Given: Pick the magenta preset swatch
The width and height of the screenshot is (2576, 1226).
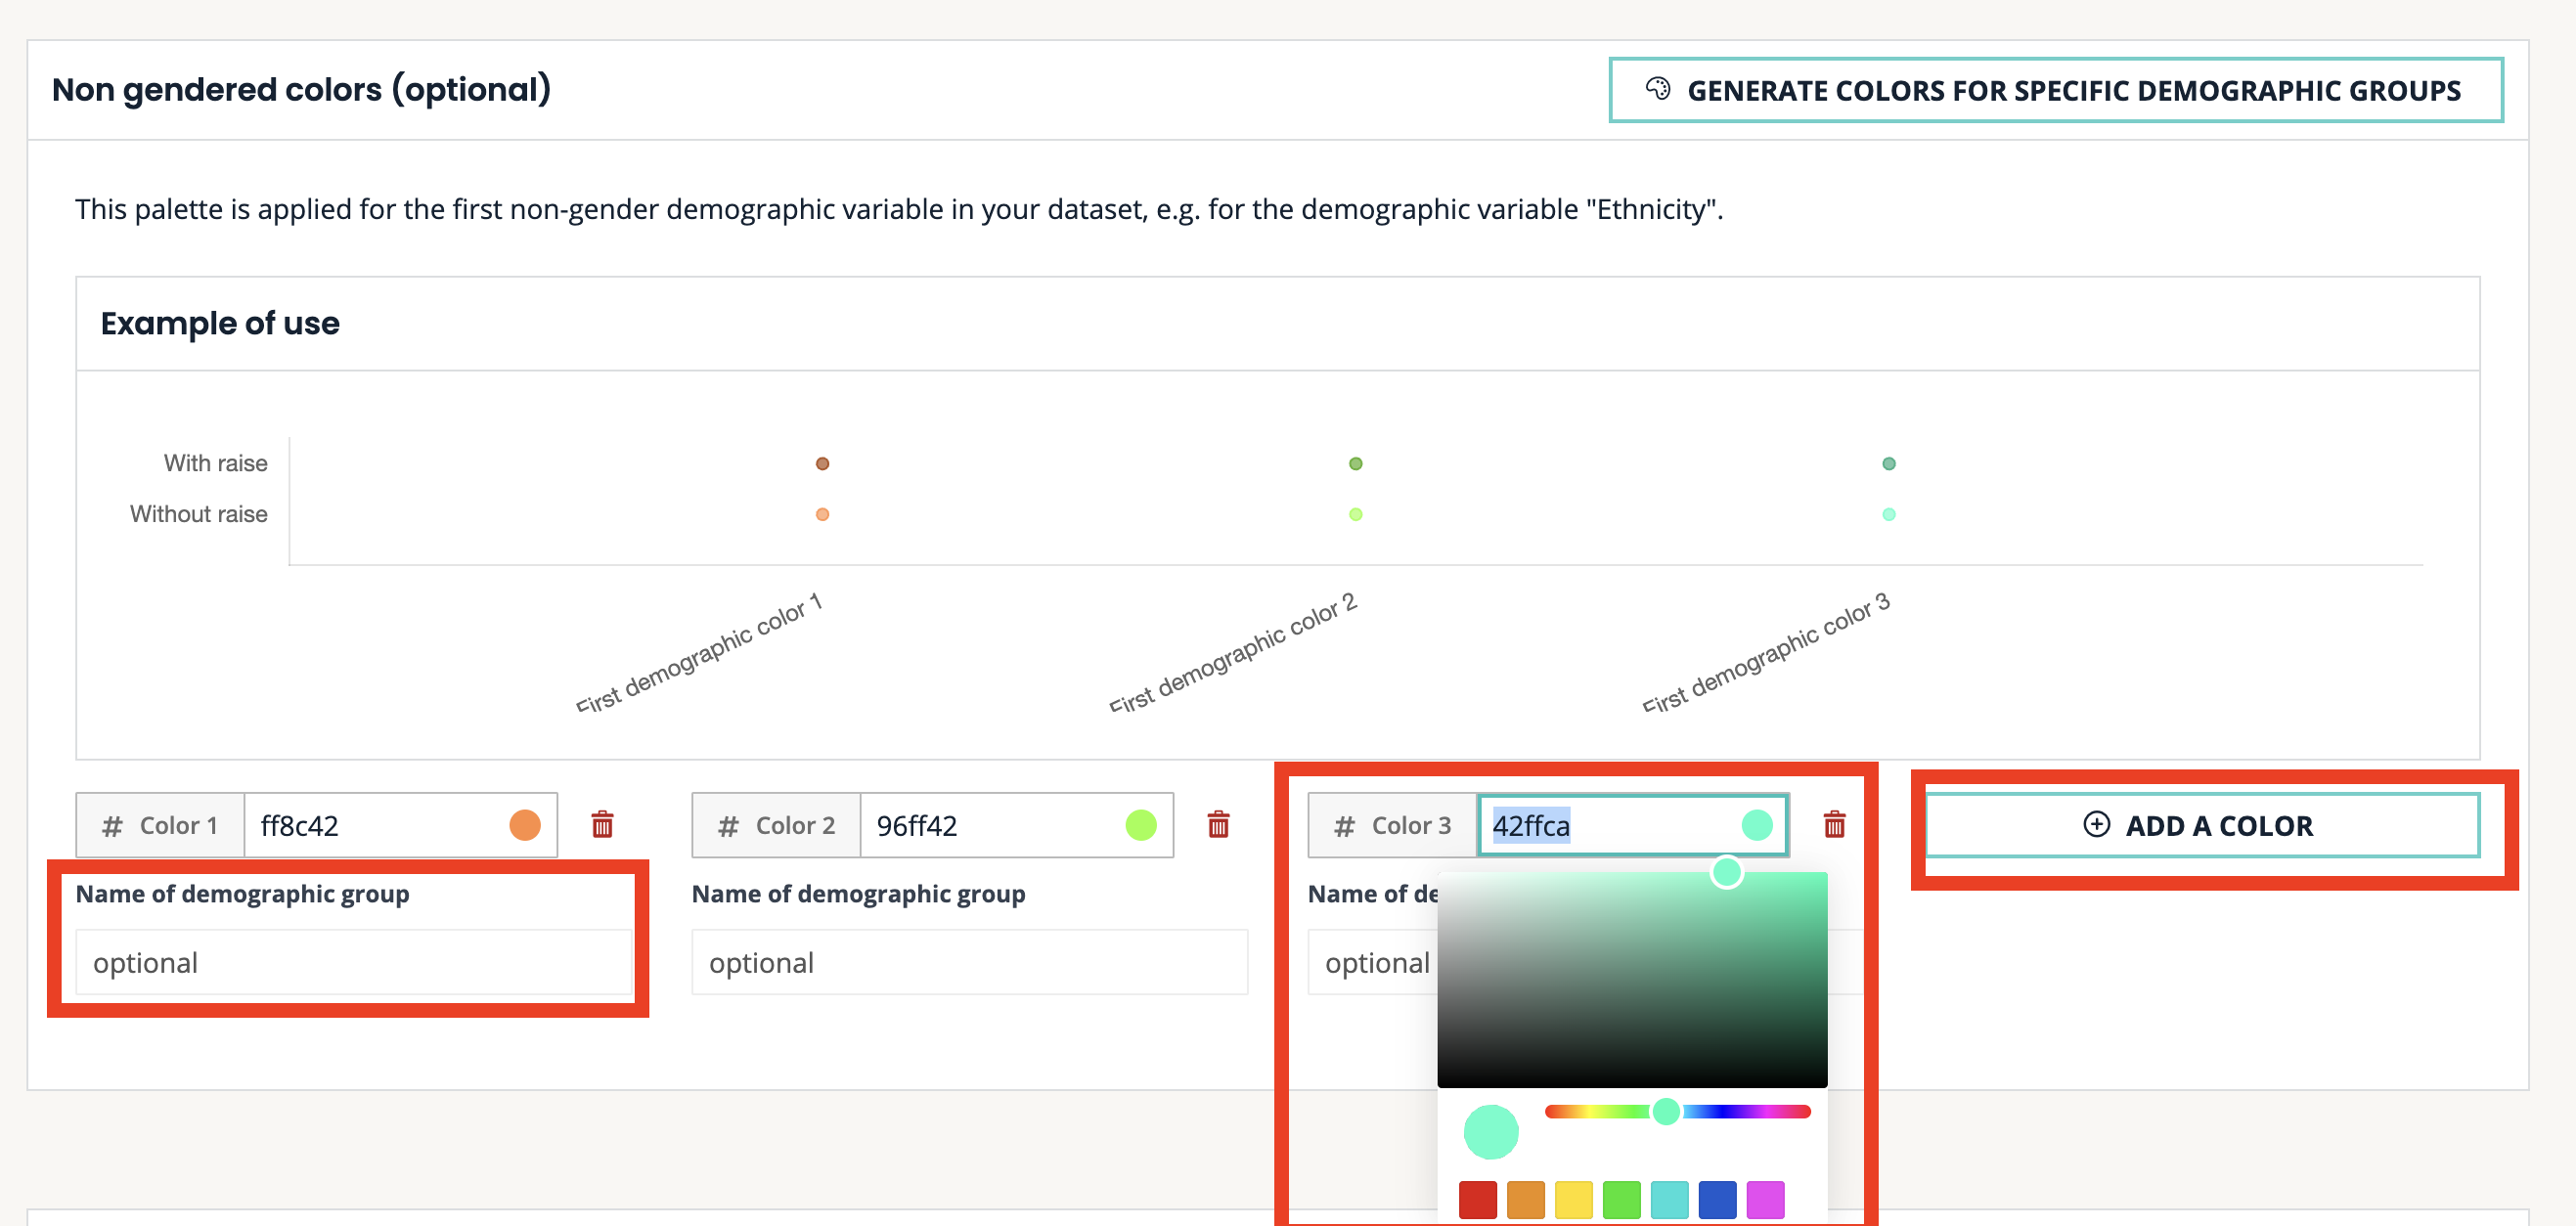Looking at the screenshot, I should click(1765, 1199).
